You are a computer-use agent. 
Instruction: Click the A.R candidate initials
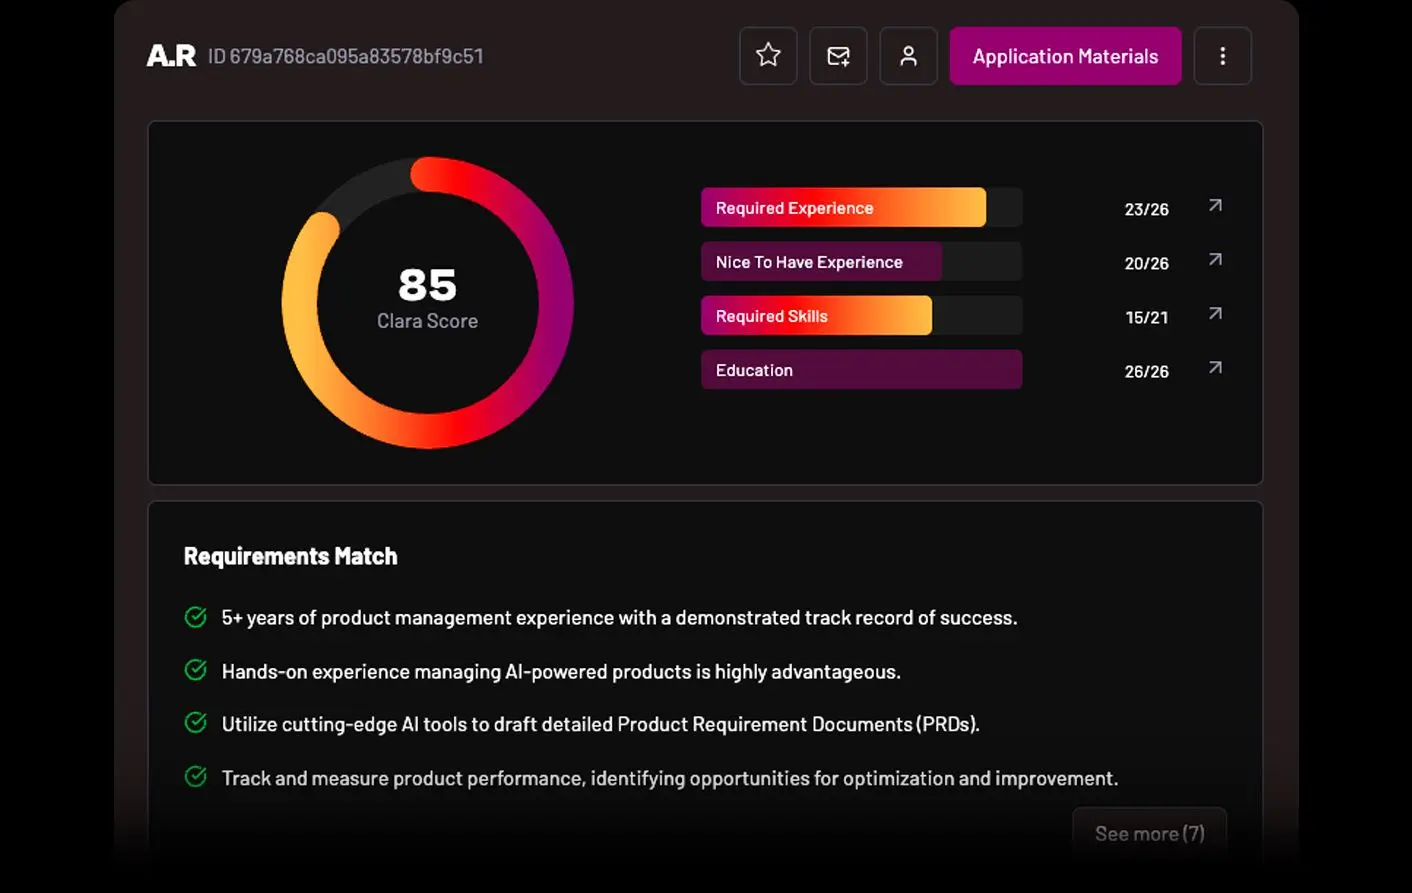171,56
